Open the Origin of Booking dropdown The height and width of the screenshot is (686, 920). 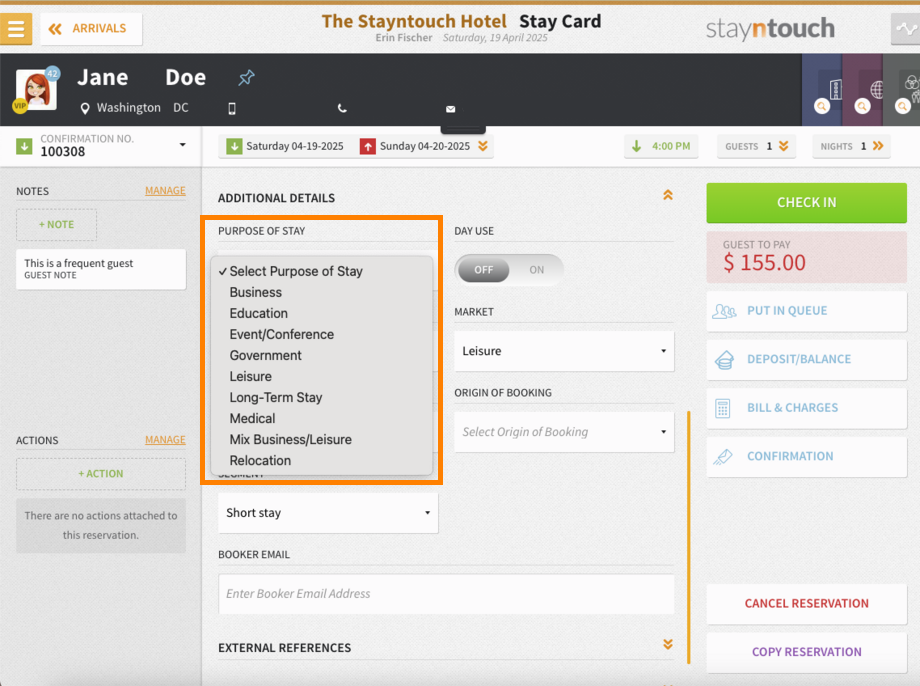564,432
